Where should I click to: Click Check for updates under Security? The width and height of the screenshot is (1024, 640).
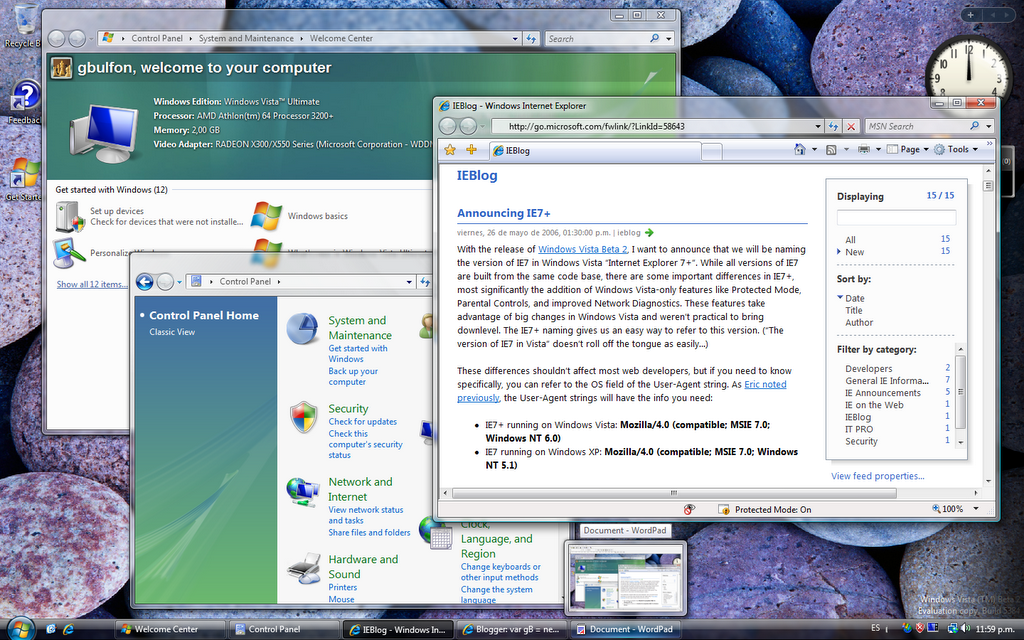[362, 422]
